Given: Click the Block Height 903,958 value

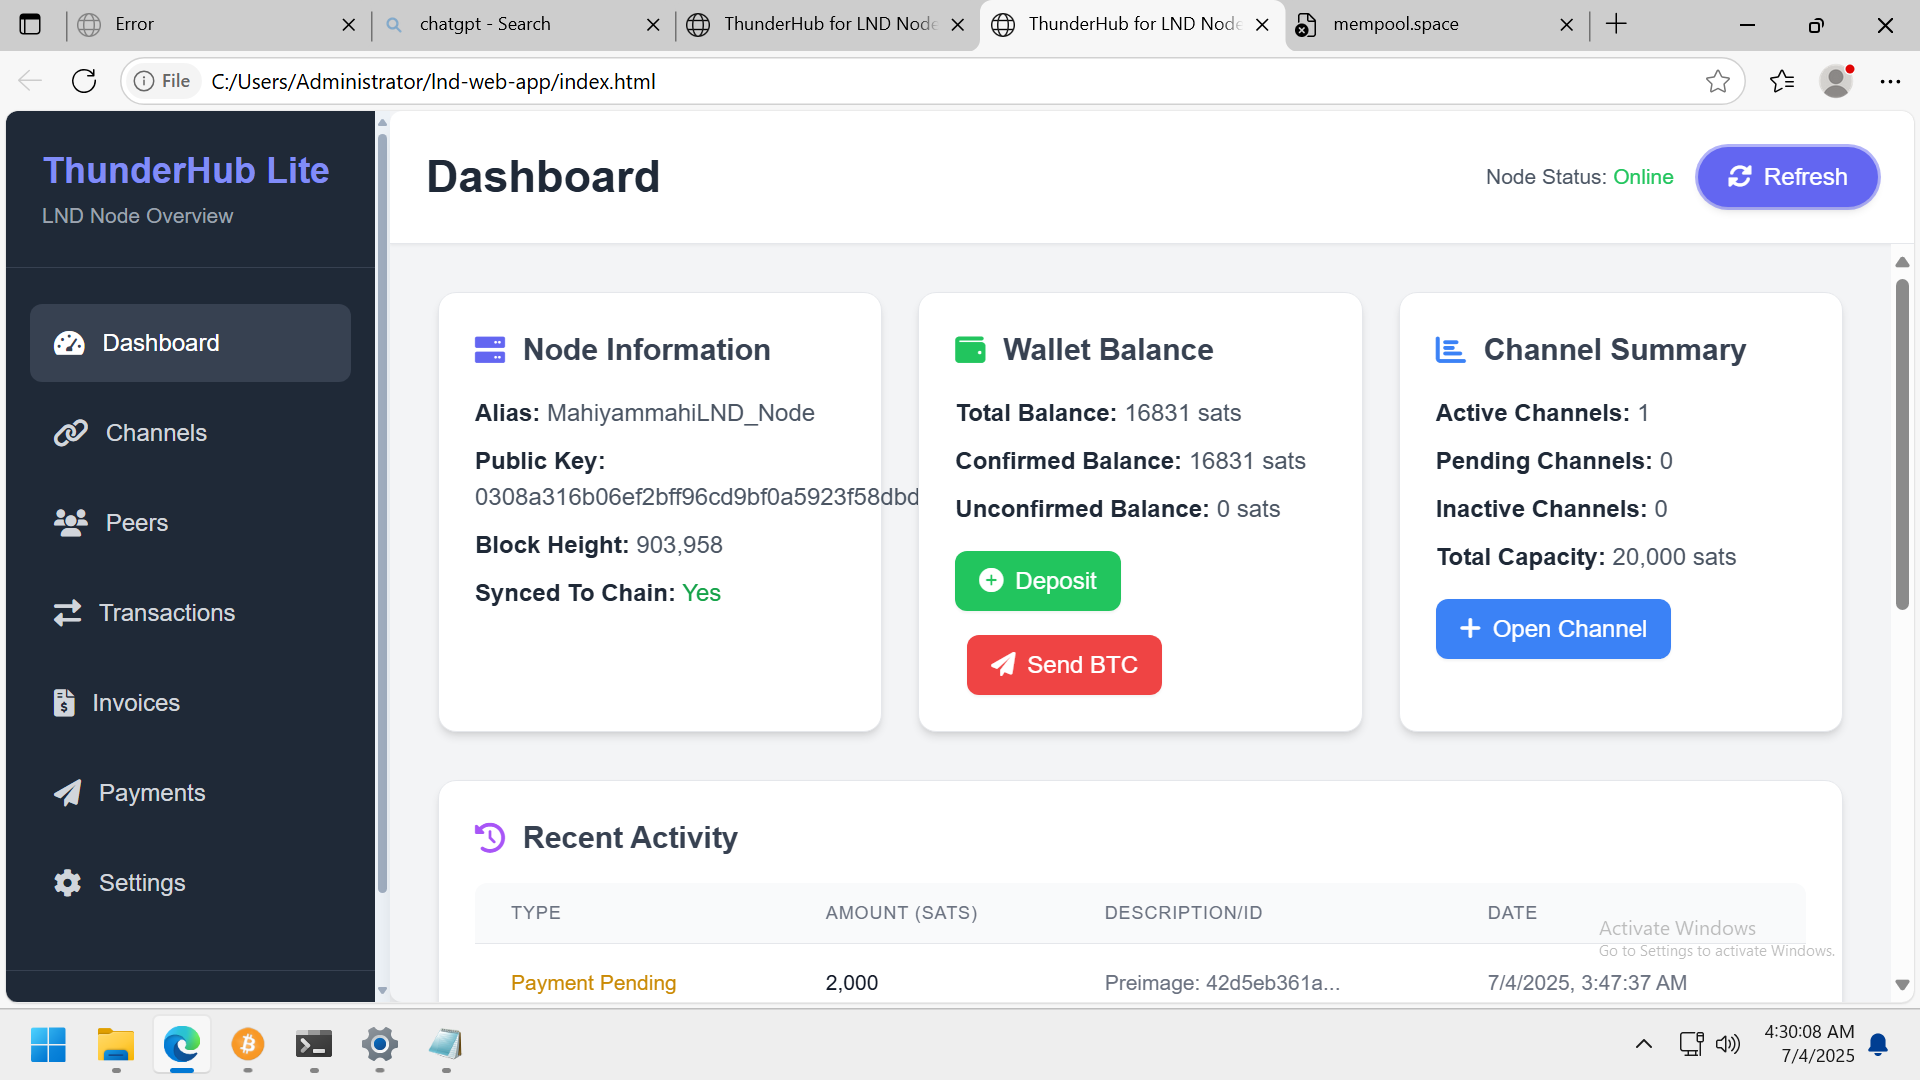Looking at the screenshot, I should point(679,545).
